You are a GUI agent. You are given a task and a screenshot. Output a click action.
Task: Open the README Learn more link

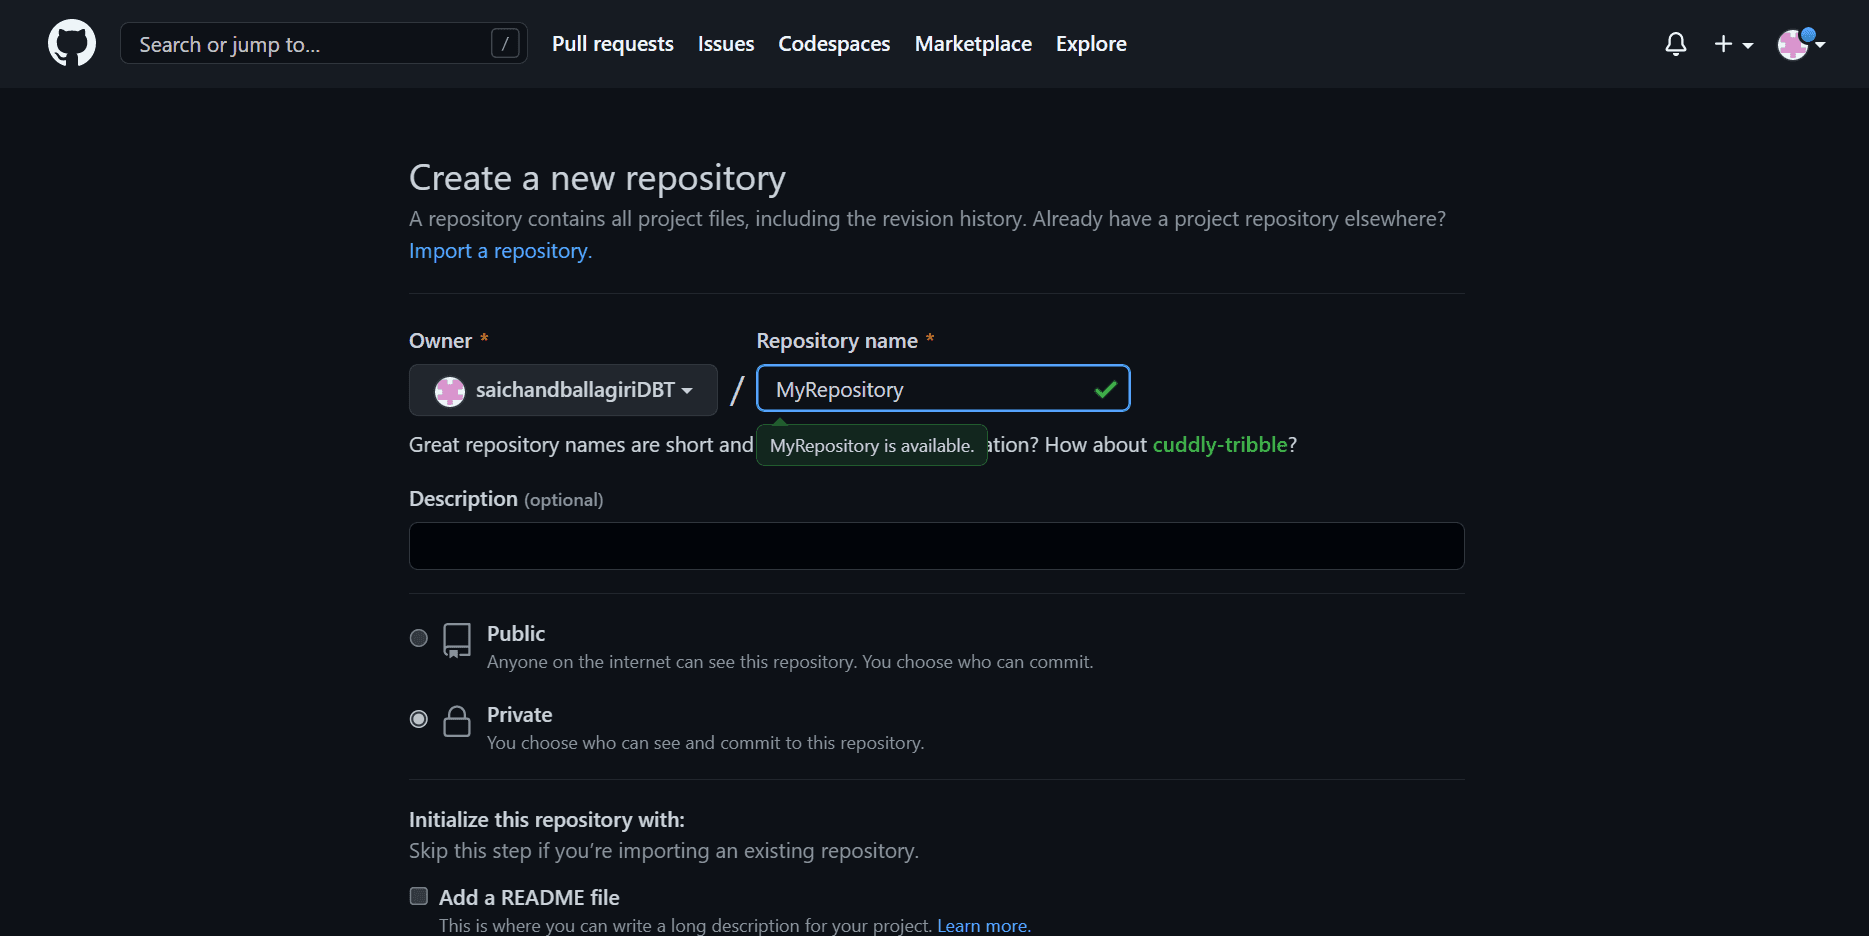point(983,926)
